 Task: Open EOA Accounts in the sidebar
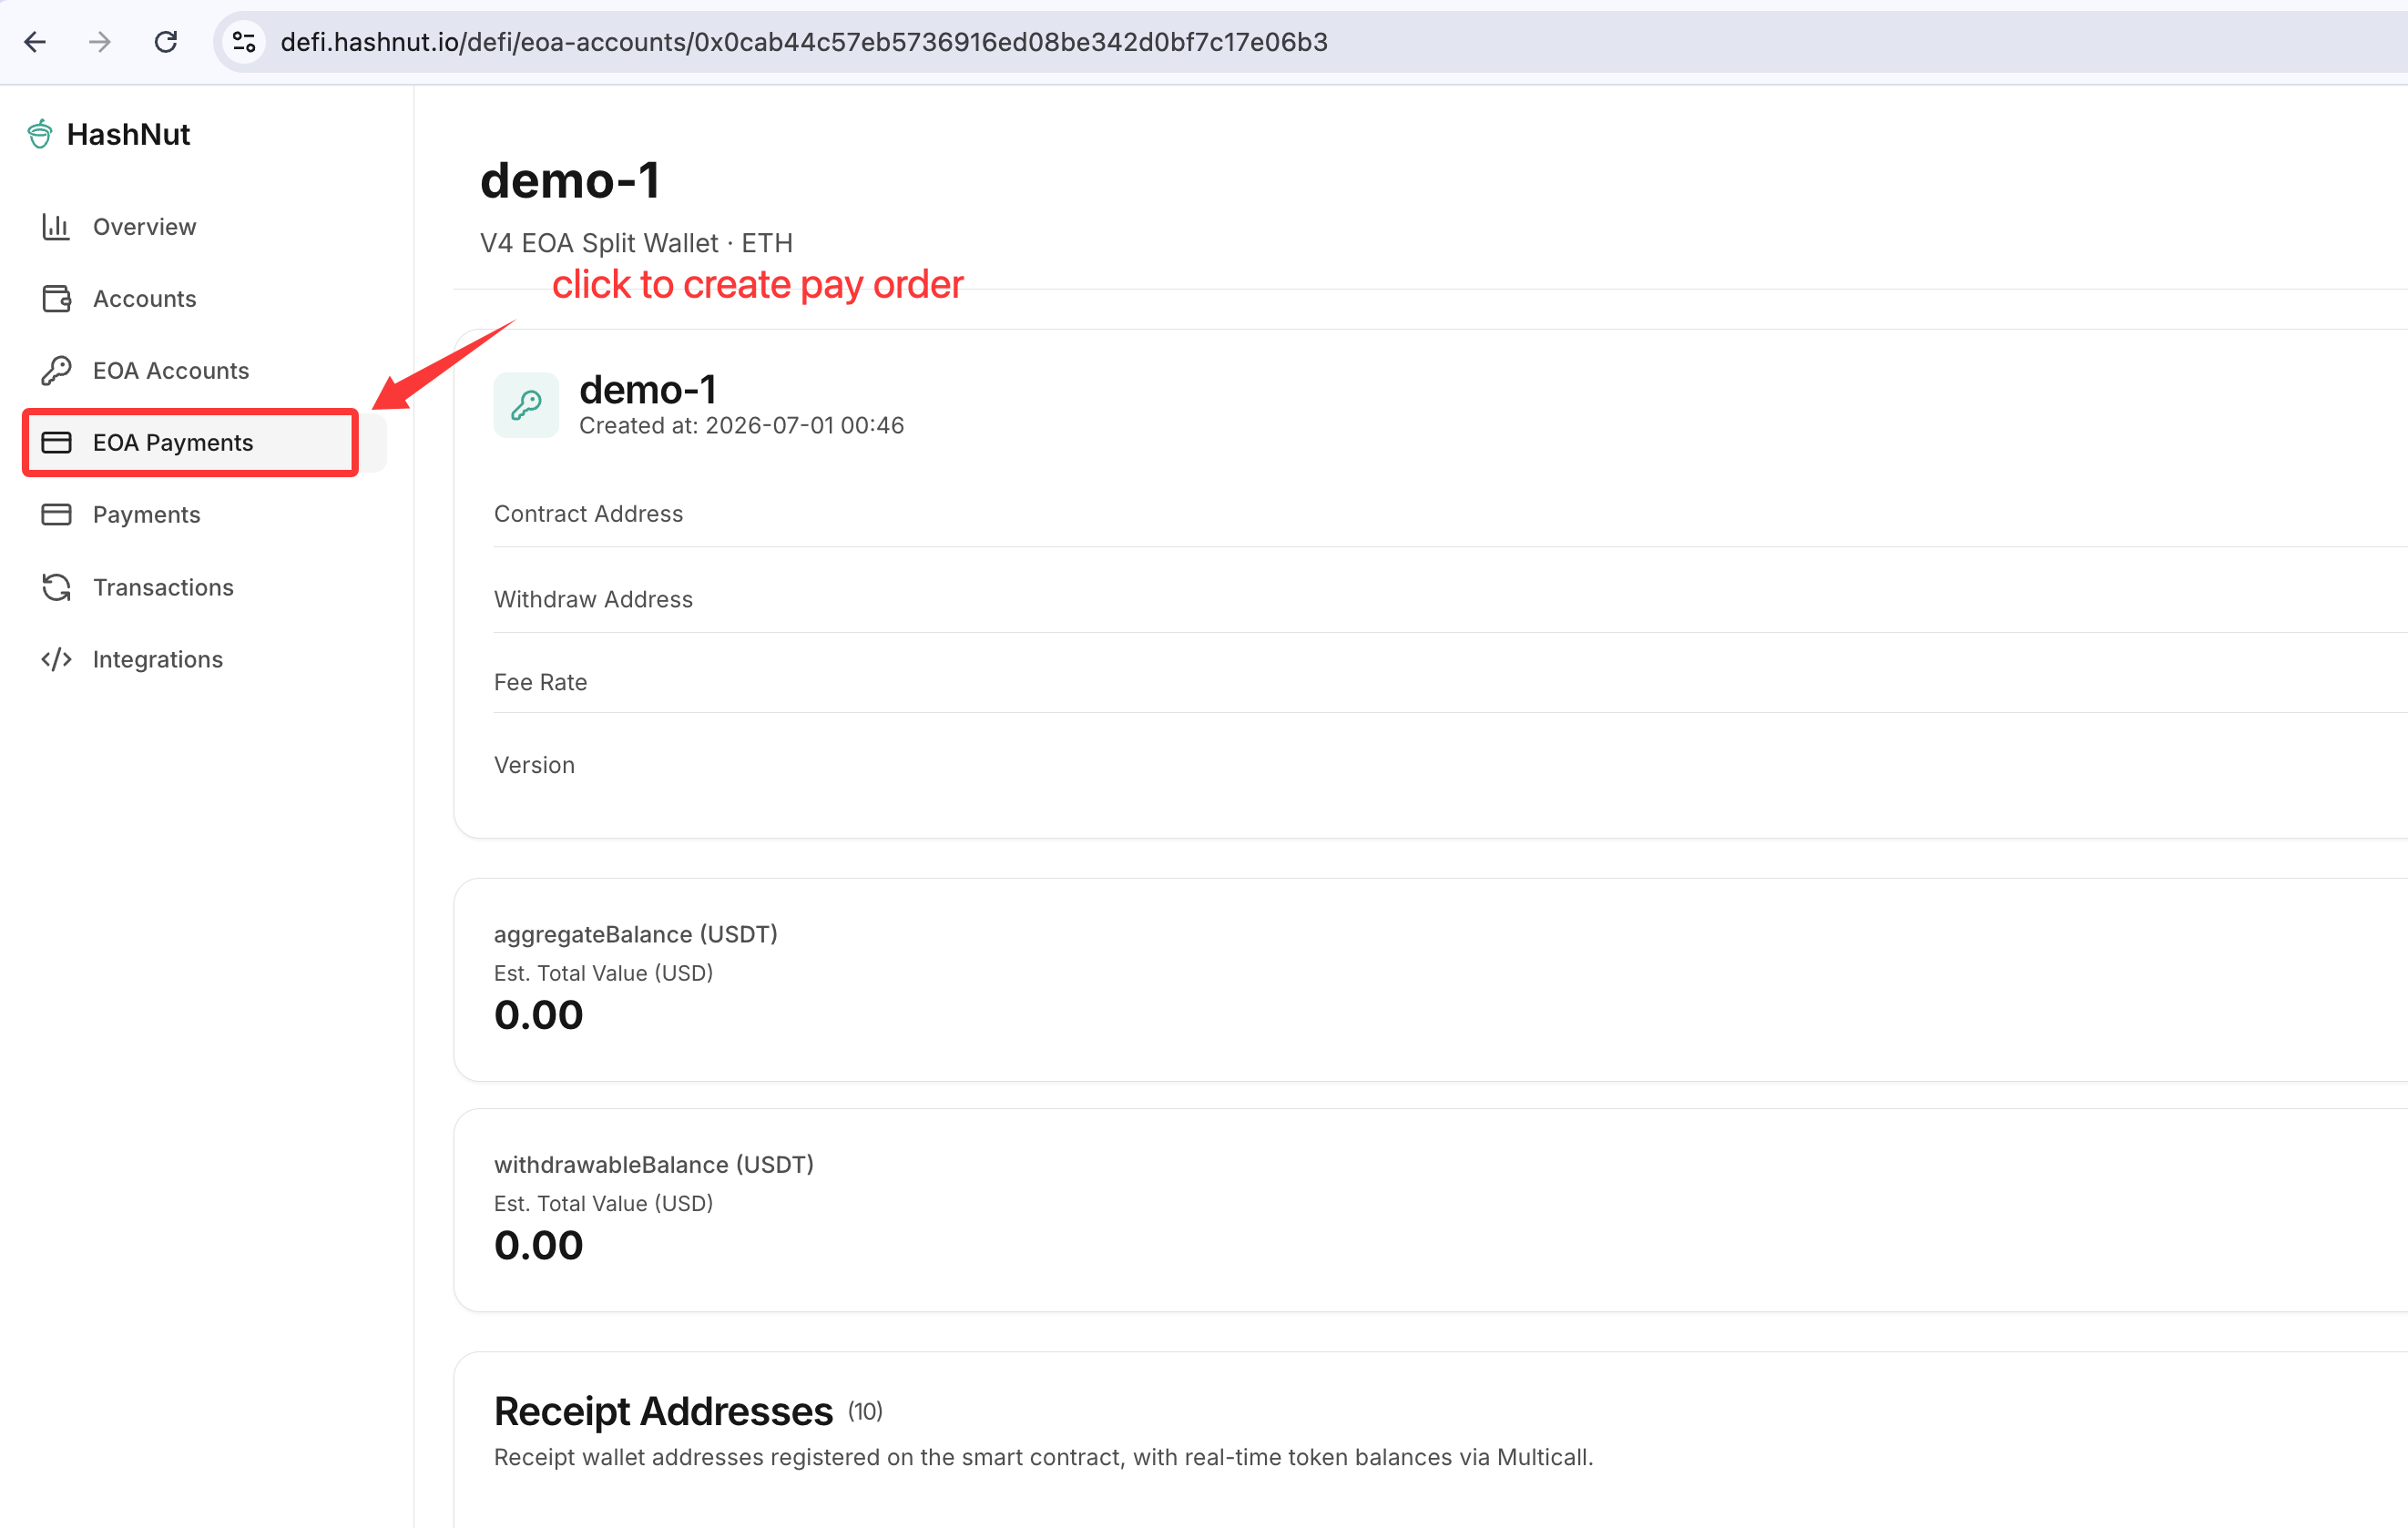pos(171,371)
